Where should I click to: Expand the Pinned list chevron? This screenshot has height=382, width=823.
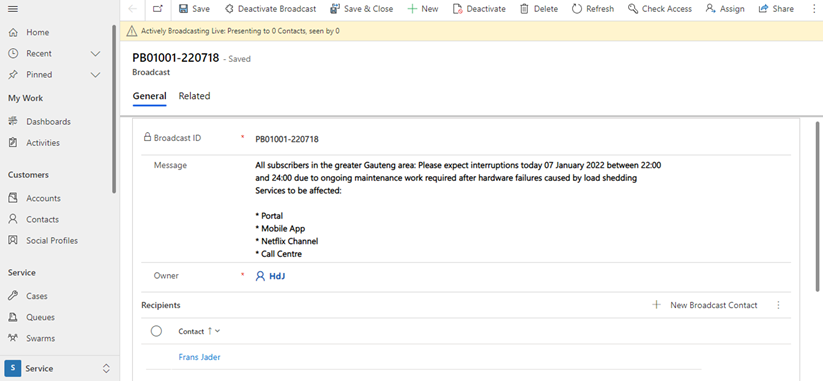click(96, 75)
